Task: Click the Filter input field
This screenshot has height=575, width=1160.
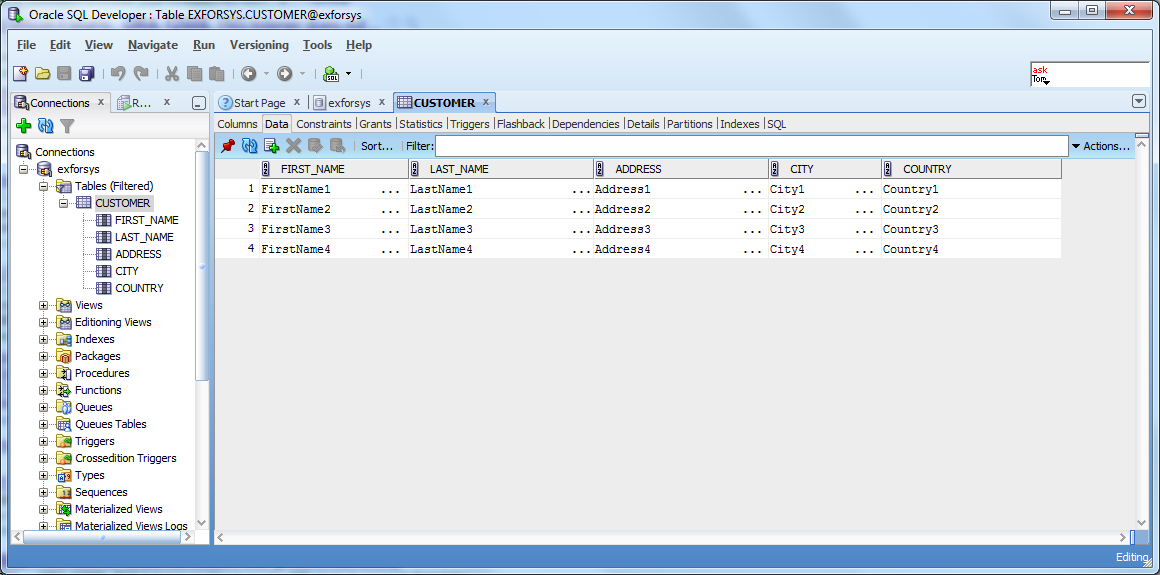Action: [x=750, y=146]
